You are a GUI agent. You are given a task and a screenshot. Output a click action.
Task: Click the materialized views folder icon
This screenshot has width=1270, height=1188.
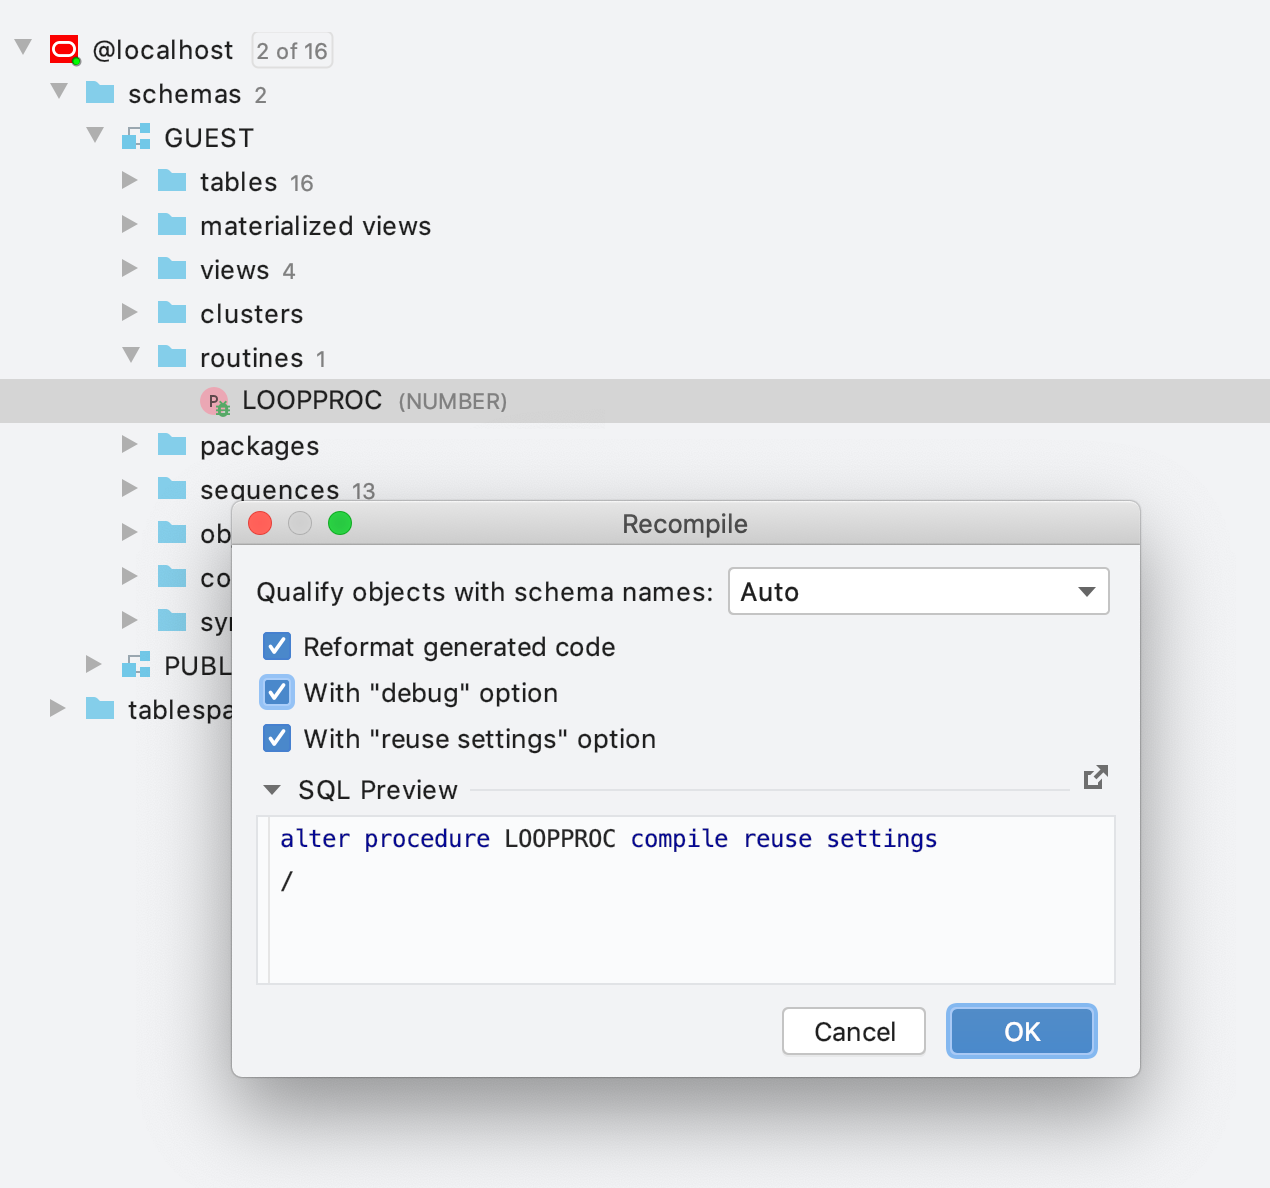tap(172, 225)
